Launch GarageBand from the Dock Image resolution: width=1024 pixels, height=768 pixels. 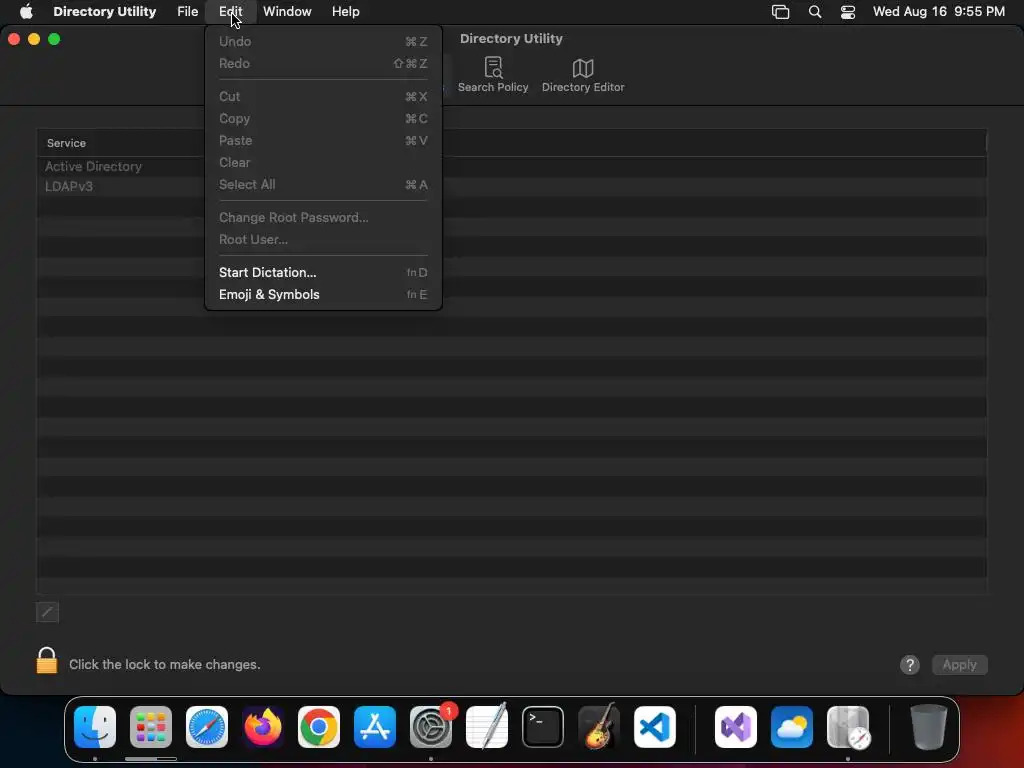[599, 726]
